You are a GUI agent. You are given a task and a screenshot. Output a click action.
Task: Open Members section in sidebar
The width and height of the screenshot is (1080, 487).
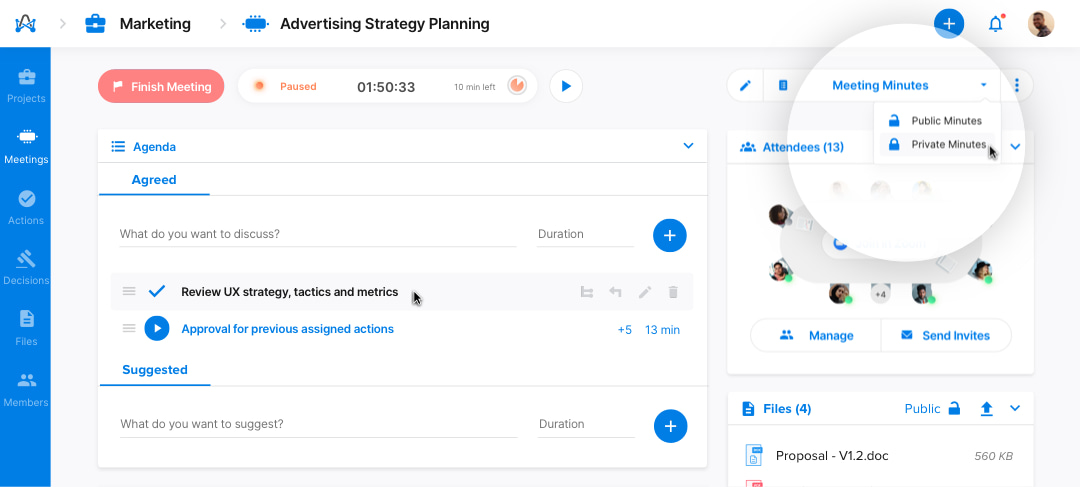click(x=26, y=390)
